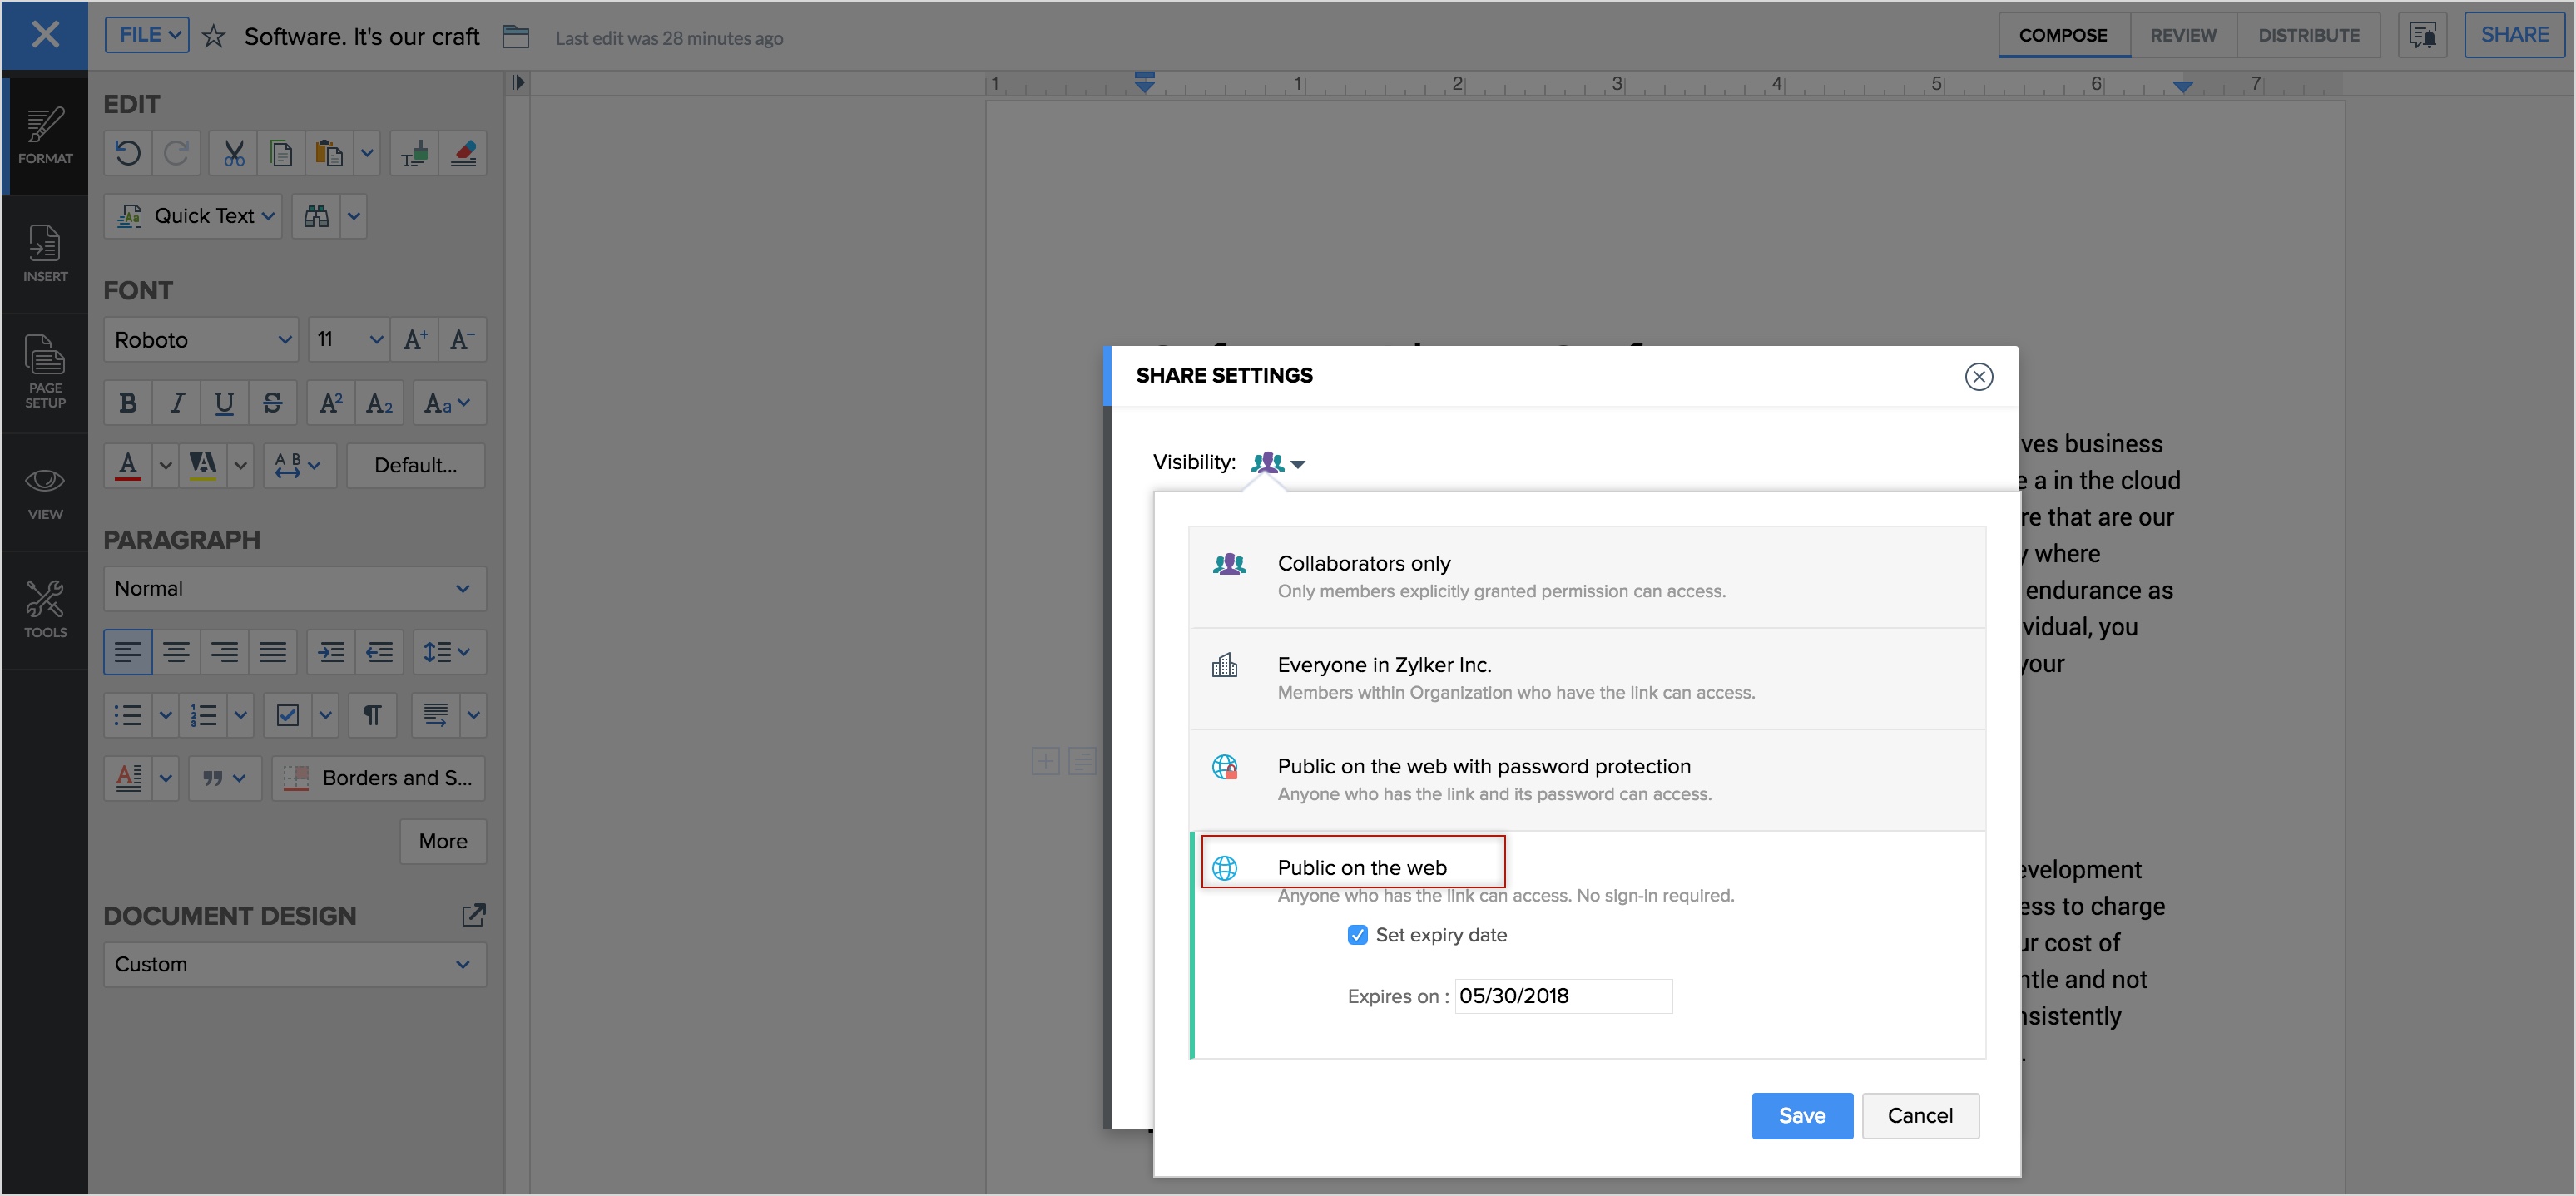
Task: Click the Save button
Action: (1801, 1116)
